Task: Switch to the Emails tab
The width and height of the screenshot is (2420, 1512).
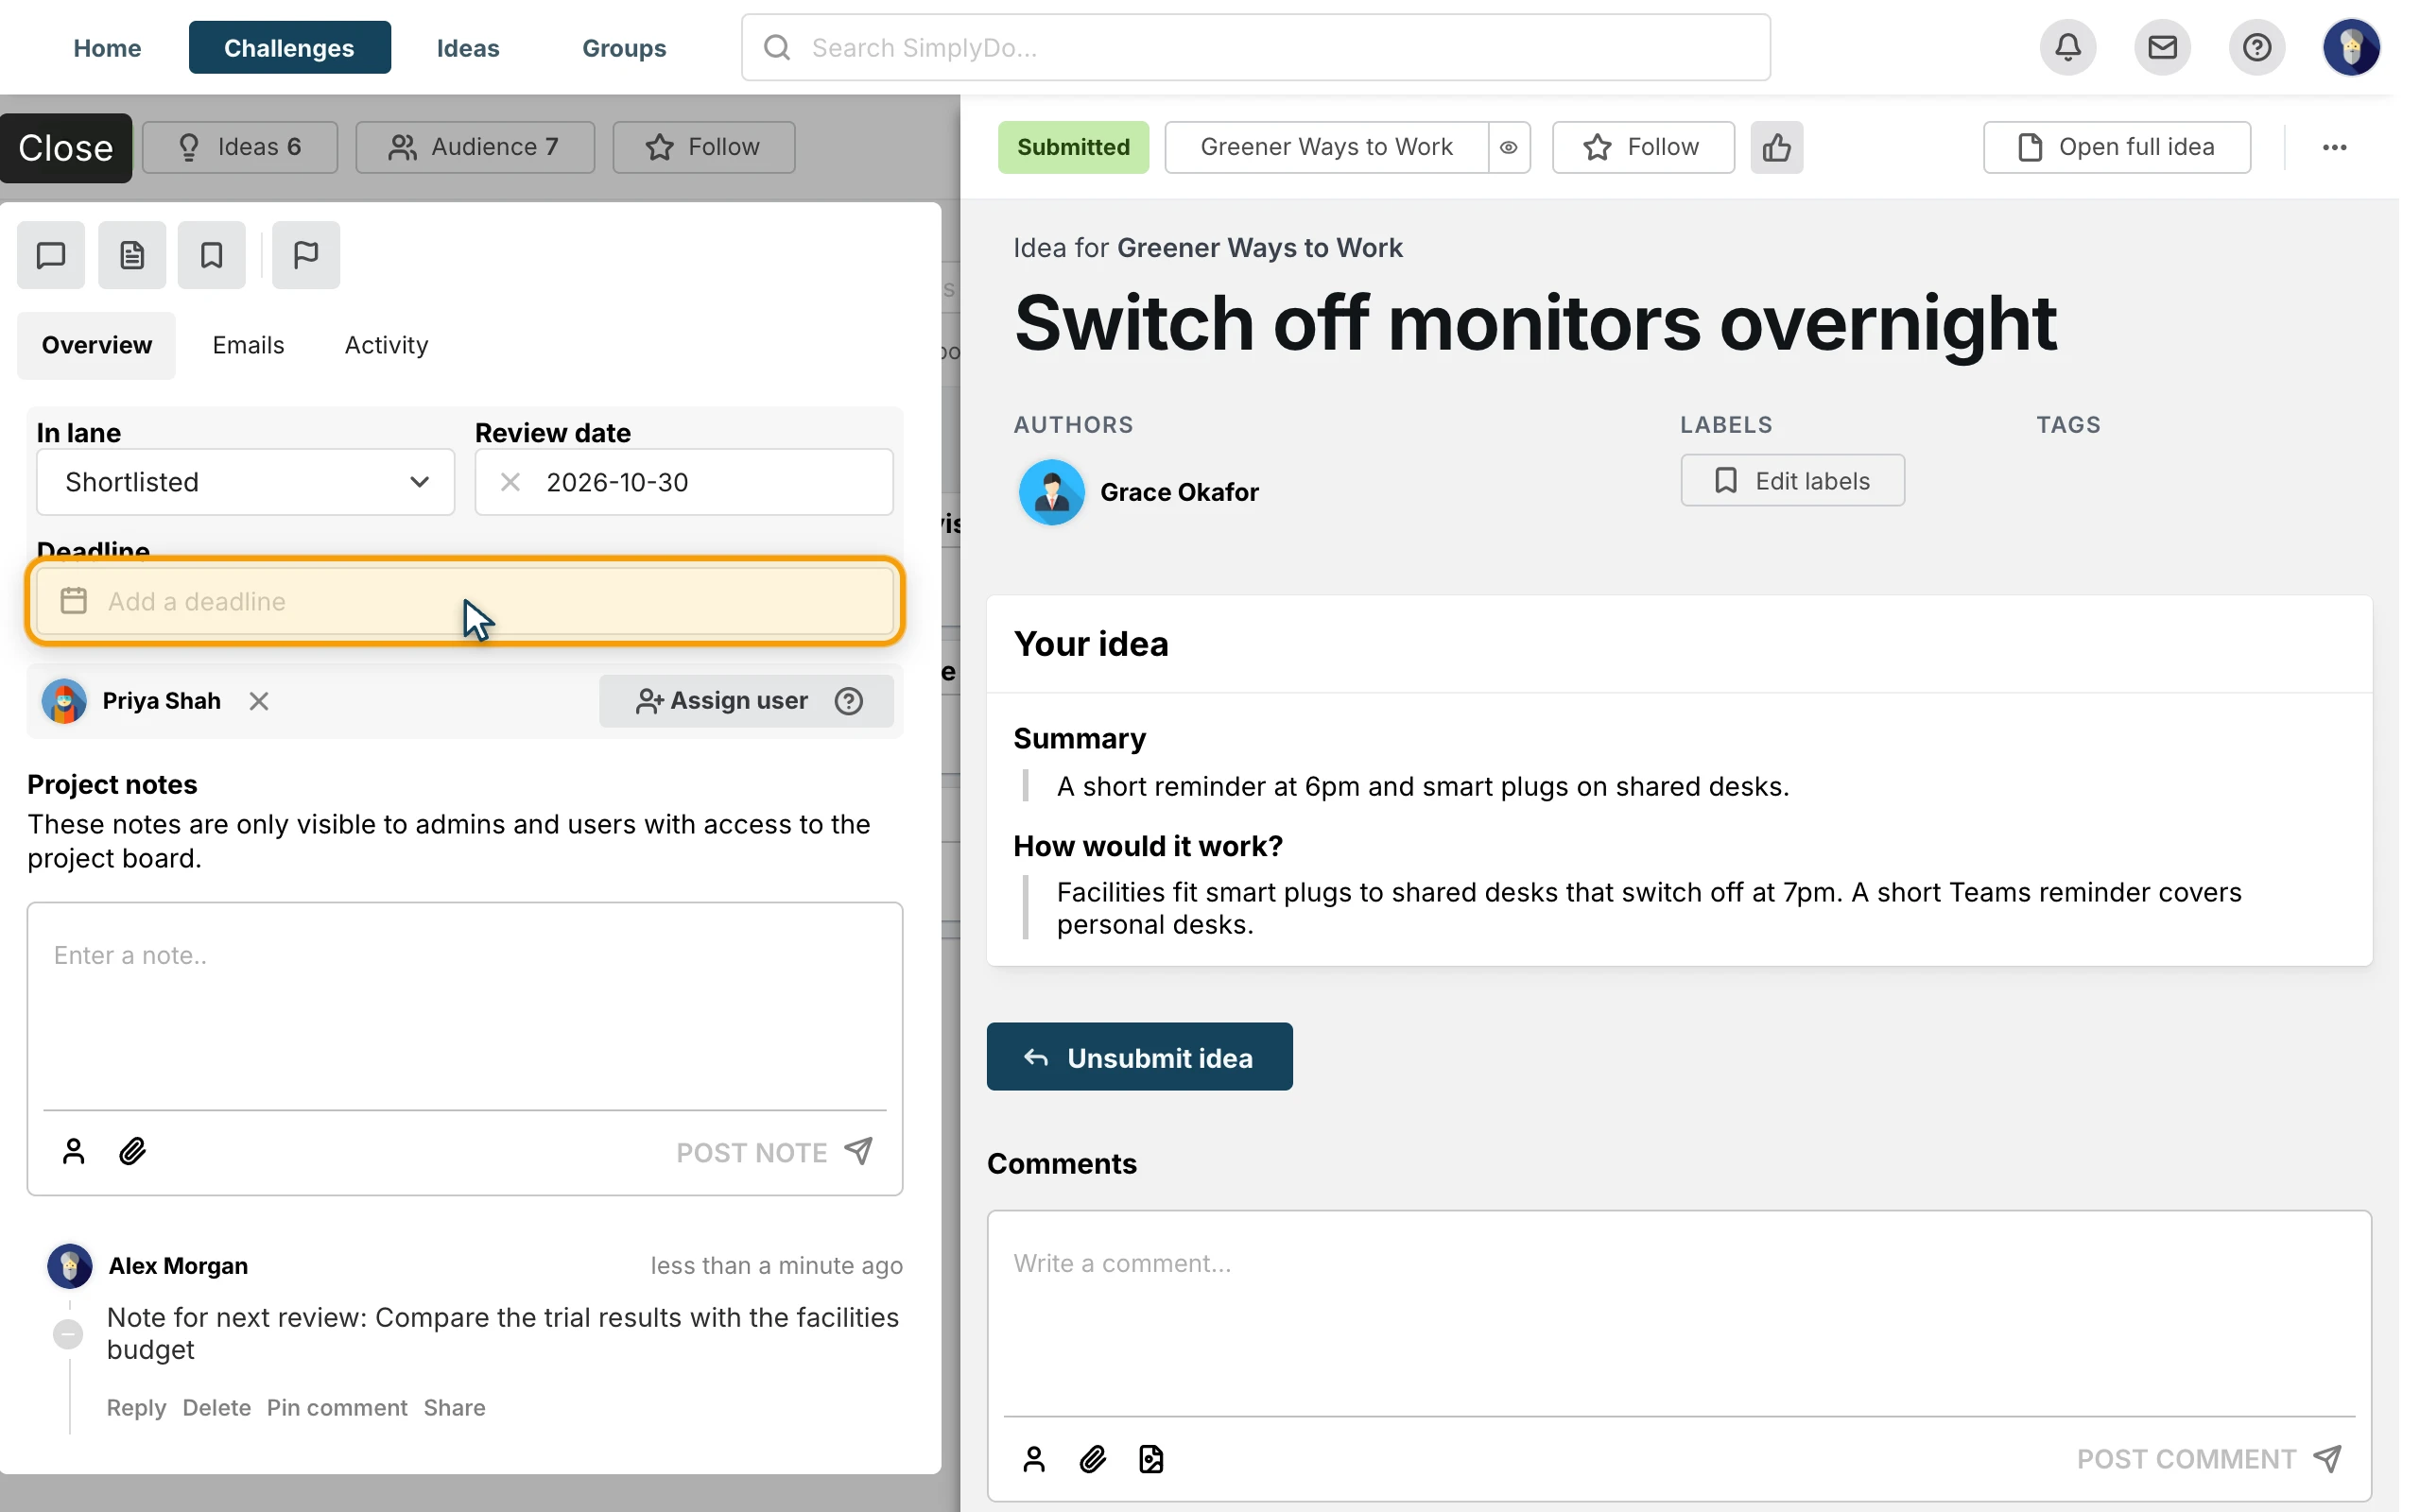Action: tap(248, 345)
